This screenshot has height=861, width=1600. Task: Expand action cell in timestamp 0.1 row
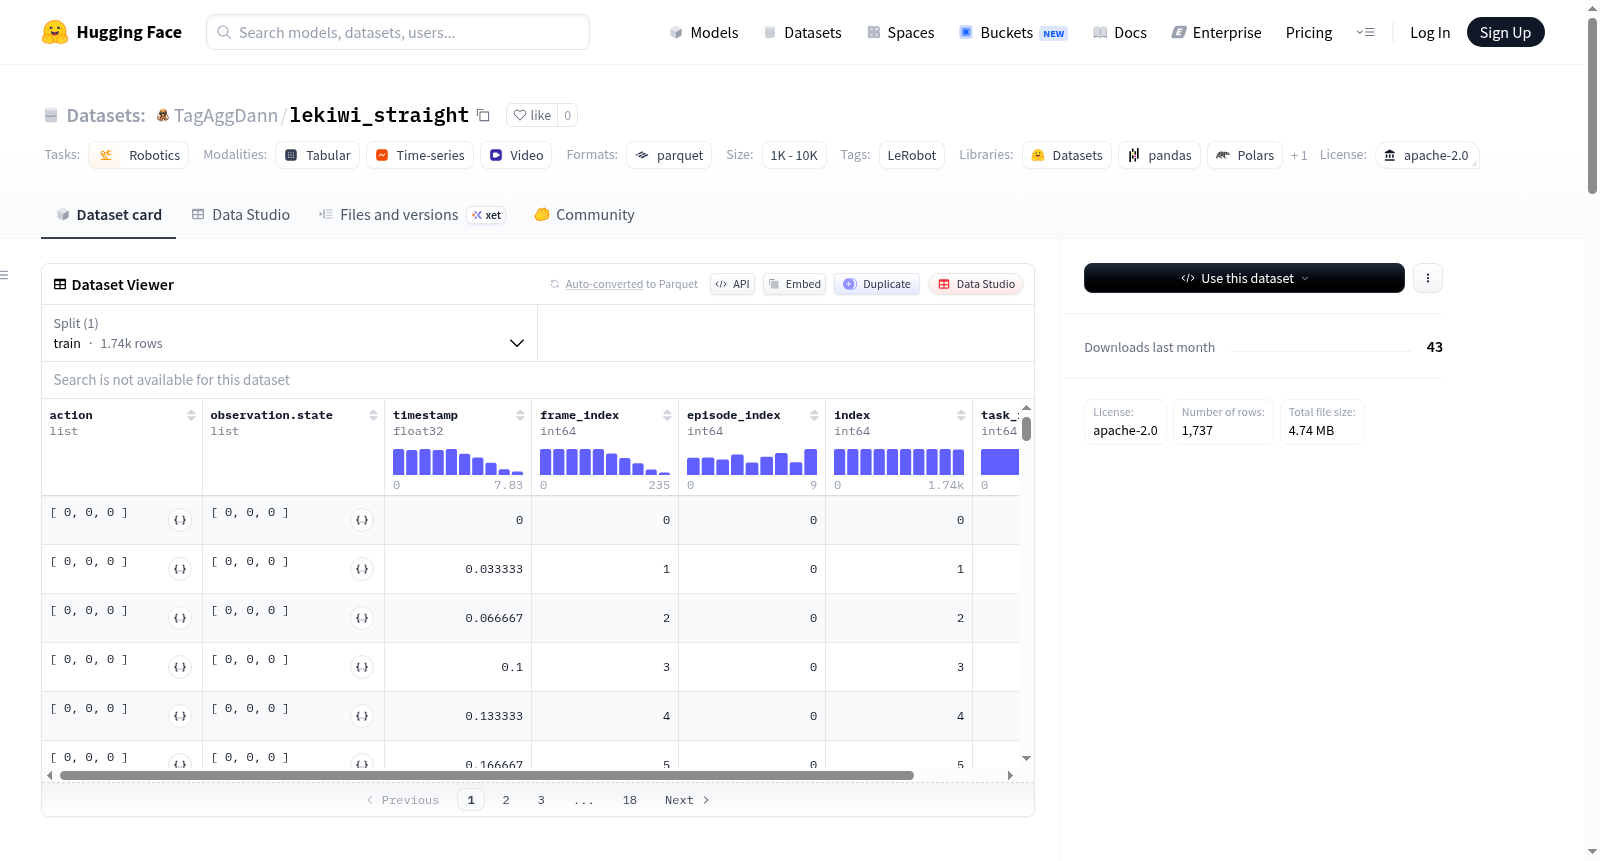click(180, 667)
